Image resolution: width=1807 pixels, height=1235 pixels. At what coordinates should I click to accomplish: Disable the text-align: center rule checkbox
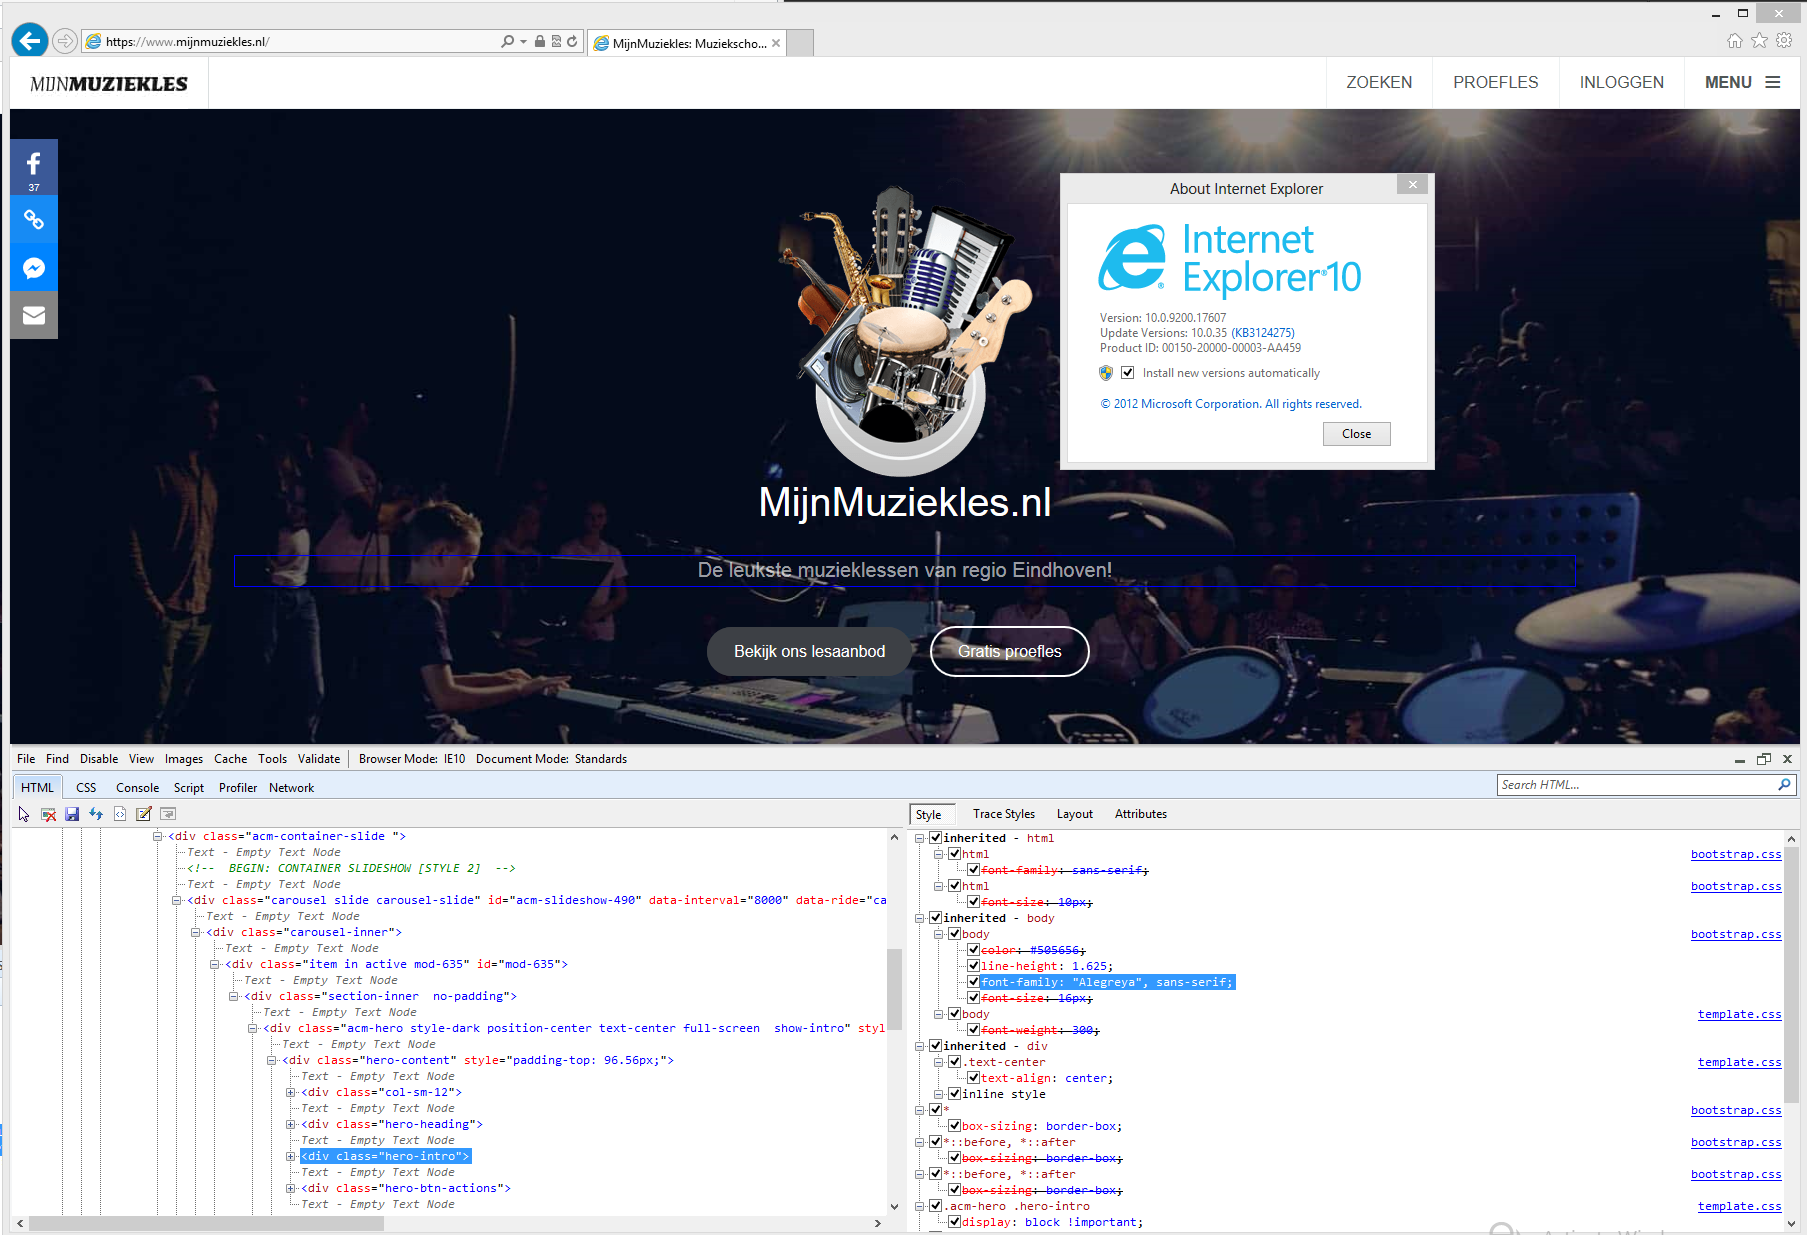[x=973, y=1078]
